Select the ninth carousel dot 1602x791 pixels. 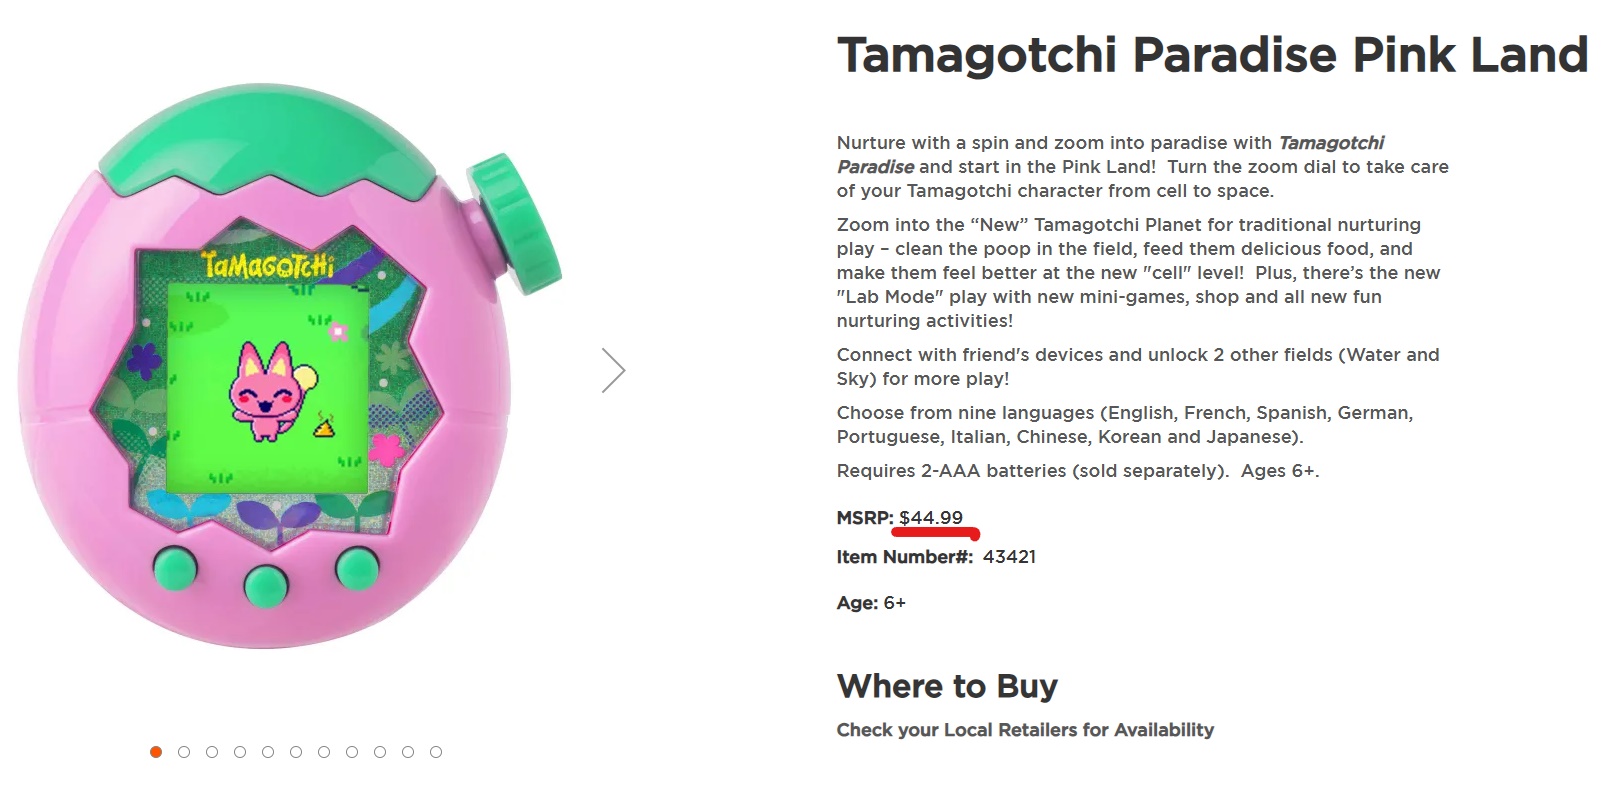(380, 752)
